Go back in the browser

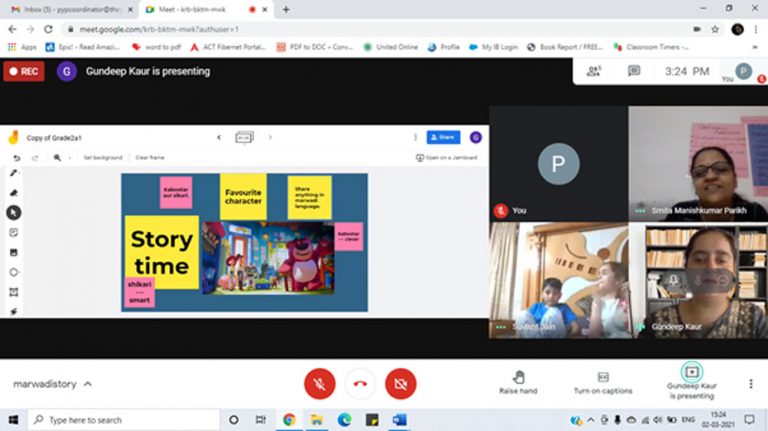click(x=12, y=29)
